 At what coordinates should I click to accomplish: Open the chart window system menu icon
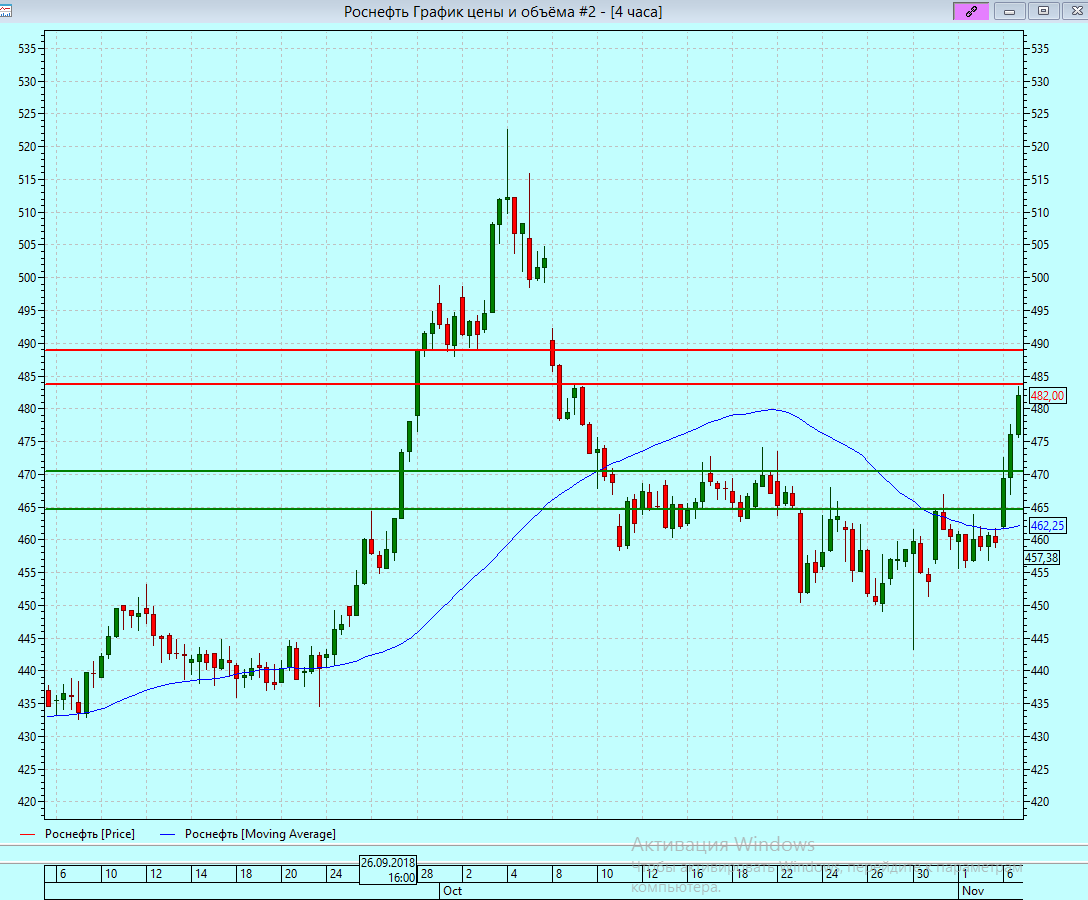pyautogui.click(x=4, y=10)
